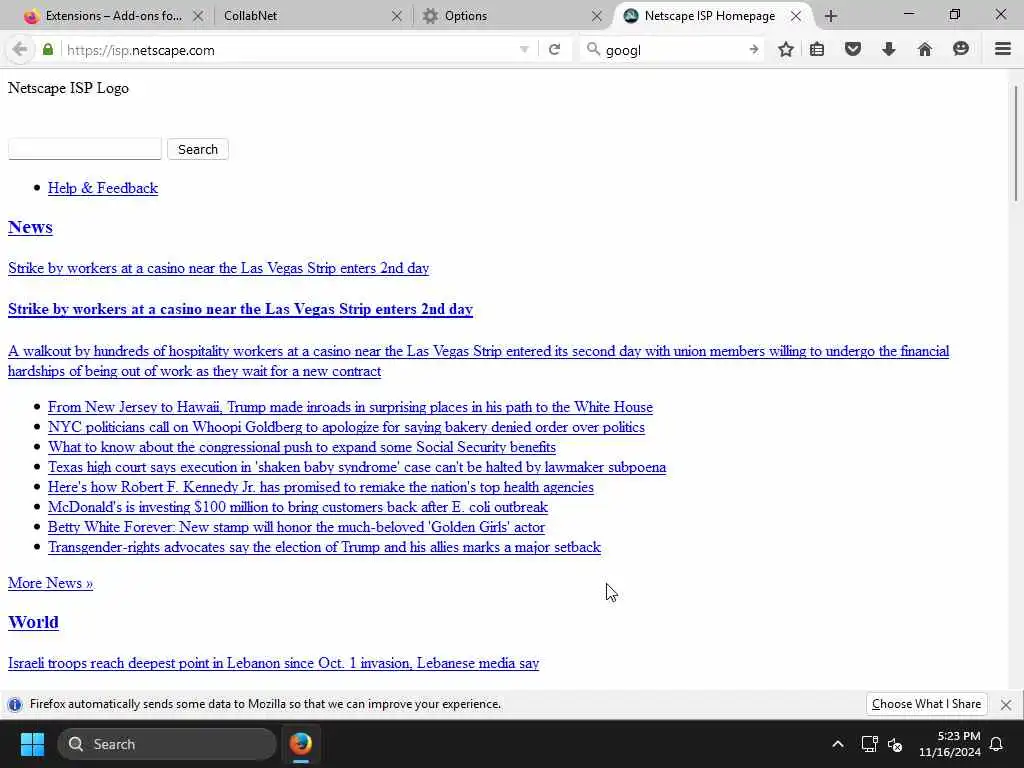
Task: Open the Texas high court execution story
Action: tap(357, 467)
